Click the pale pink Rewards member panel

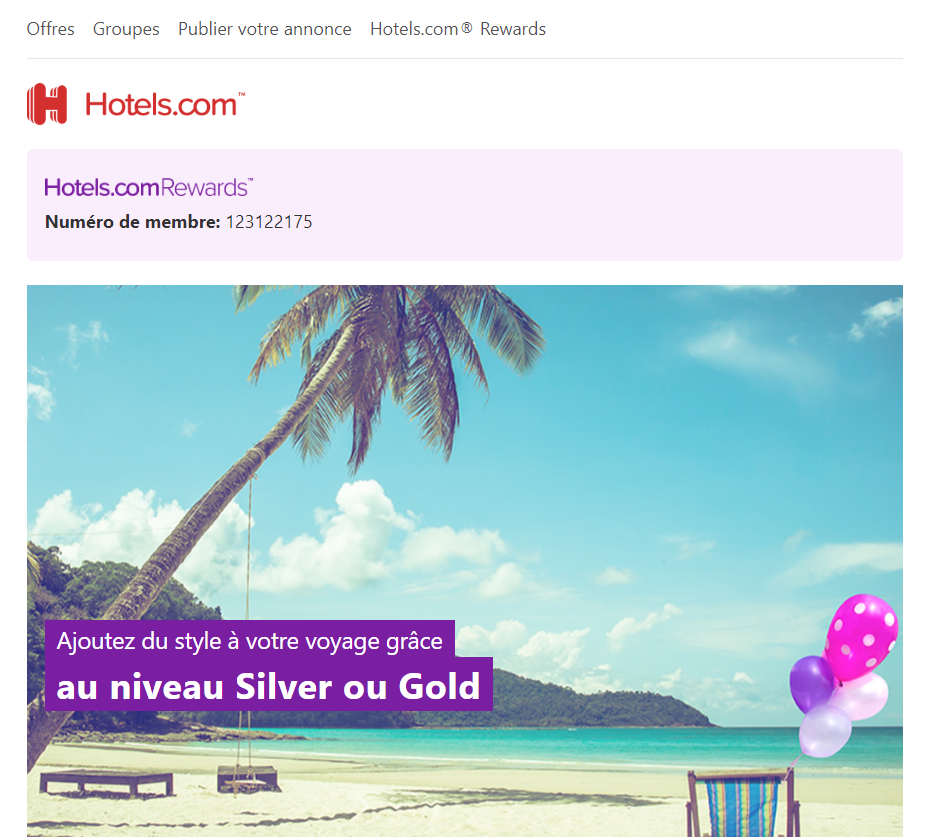click(464, 205)
